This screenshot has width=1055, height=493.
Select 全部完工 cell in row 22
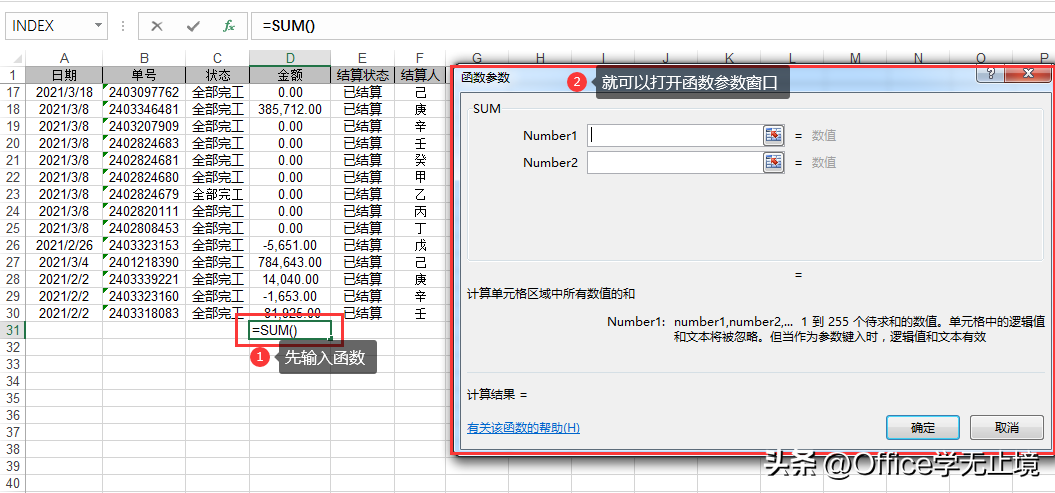pyautogui.click(x=217, y=177)
